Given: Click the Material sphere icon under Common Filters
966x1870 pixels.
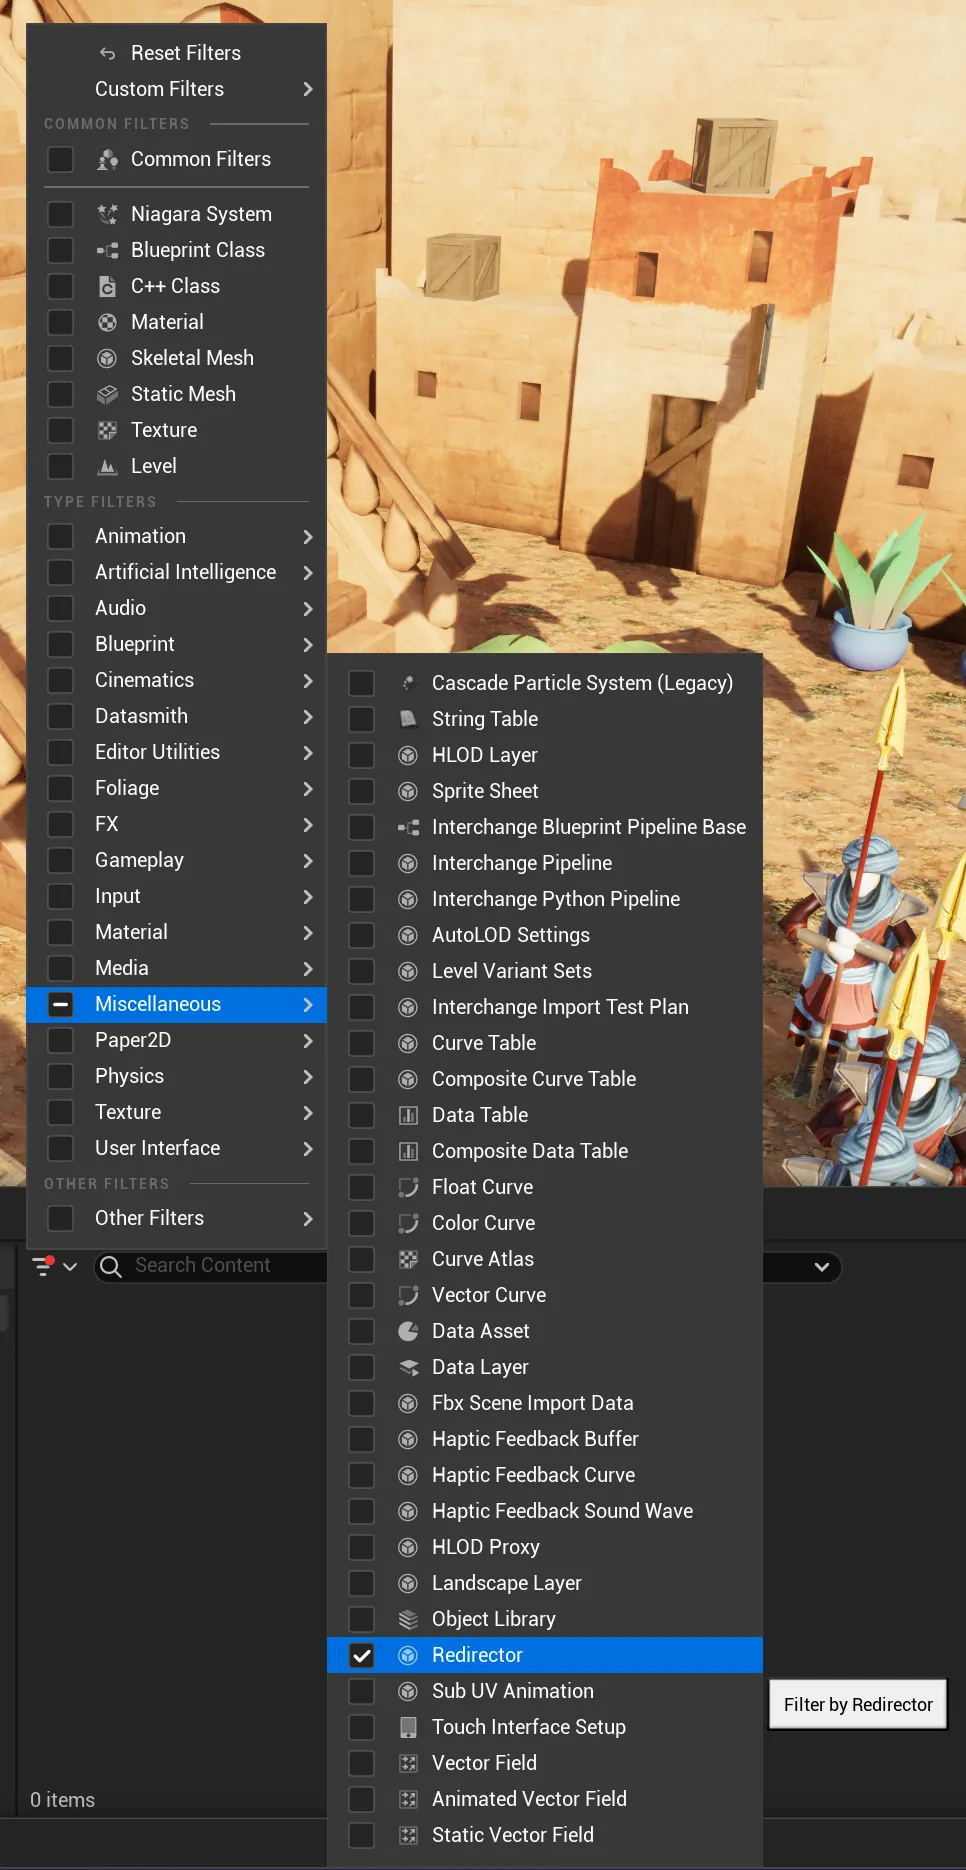Looking at the screenshot, I should click(x=108, y=322).
